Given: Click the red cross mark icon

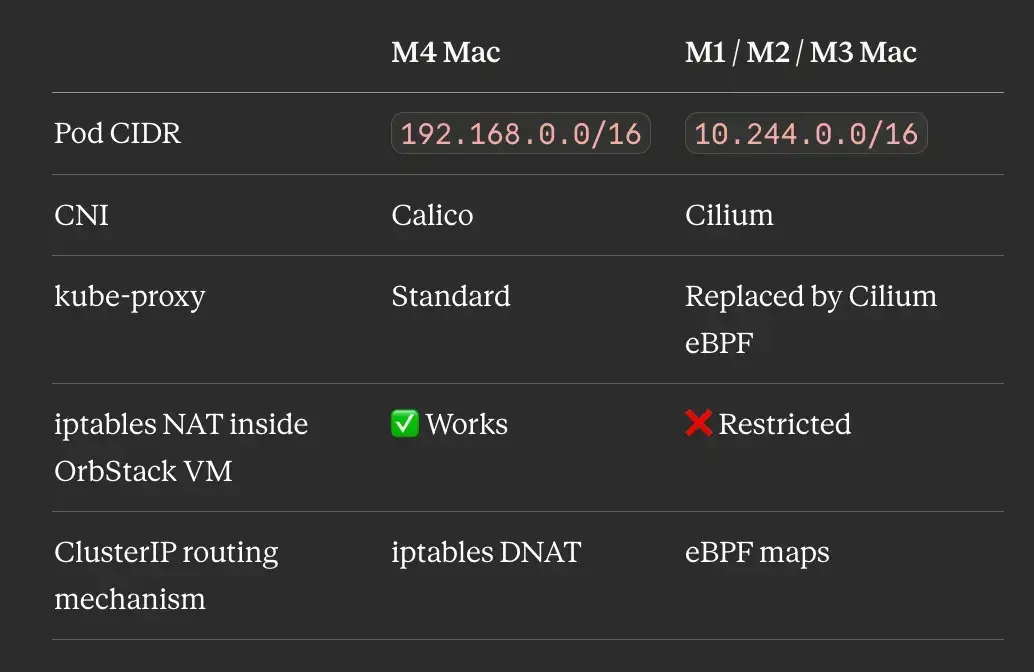Looking at the screenshot, I should point(698,423).
